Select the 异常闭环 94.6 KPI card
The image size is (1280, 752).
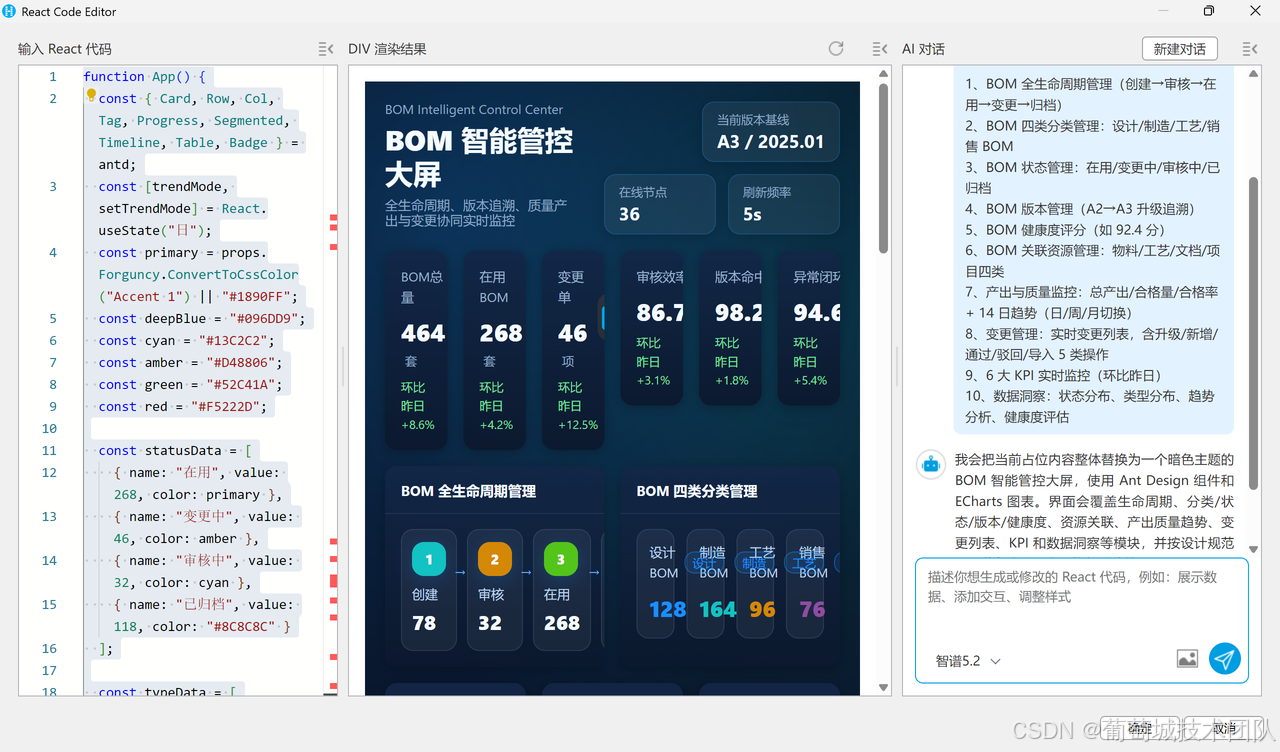(x=809, y=328)
